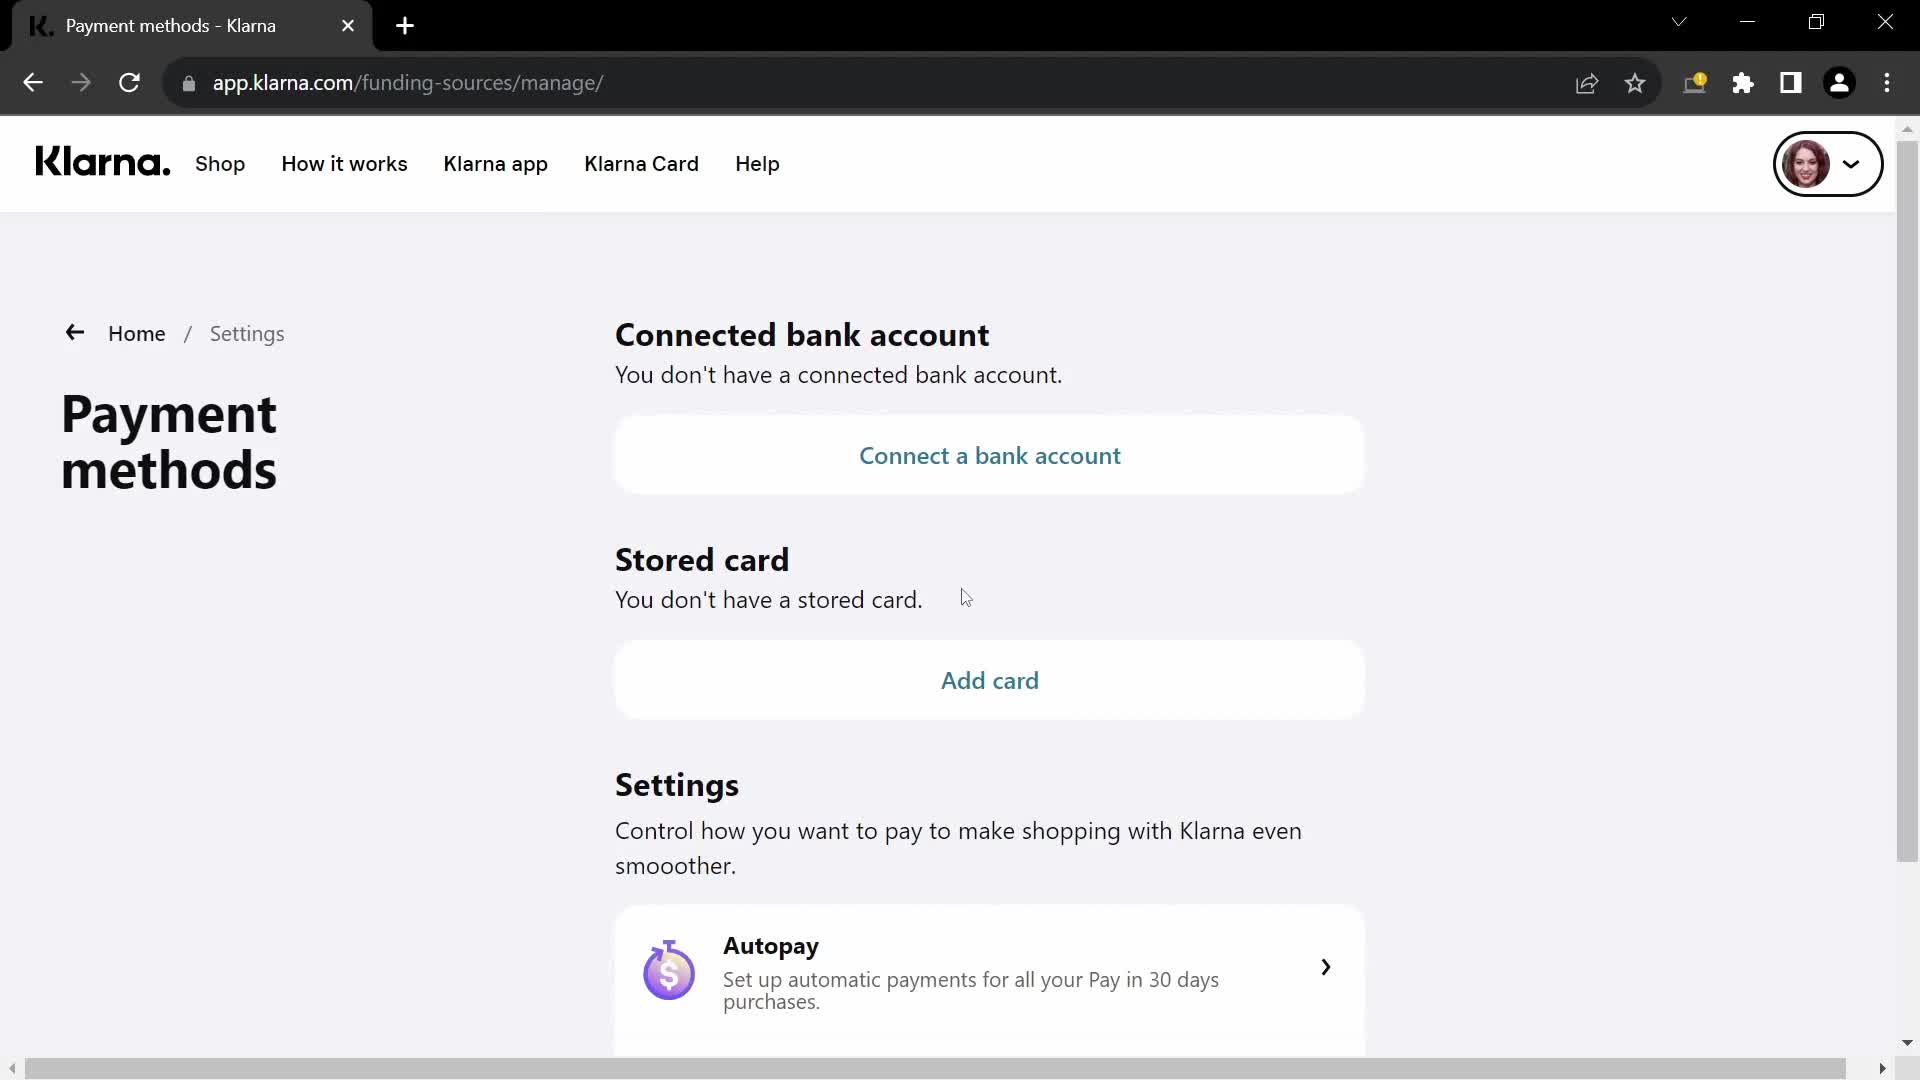Connect a bank account

989,455
